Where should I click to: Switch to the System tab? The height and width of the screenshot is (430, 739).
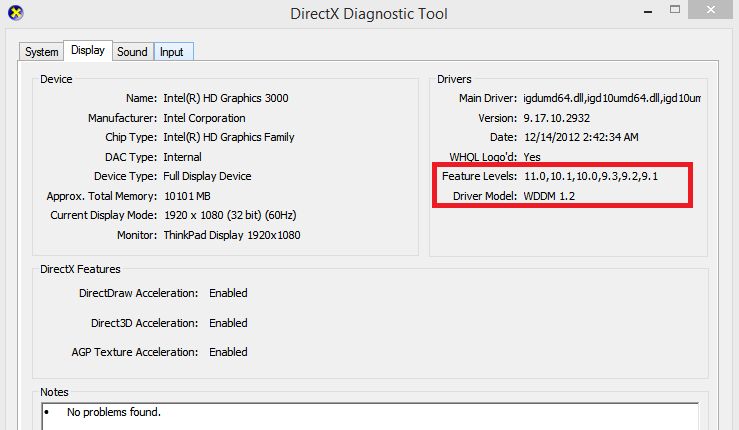pyautogui.click(x=41, y=52)
